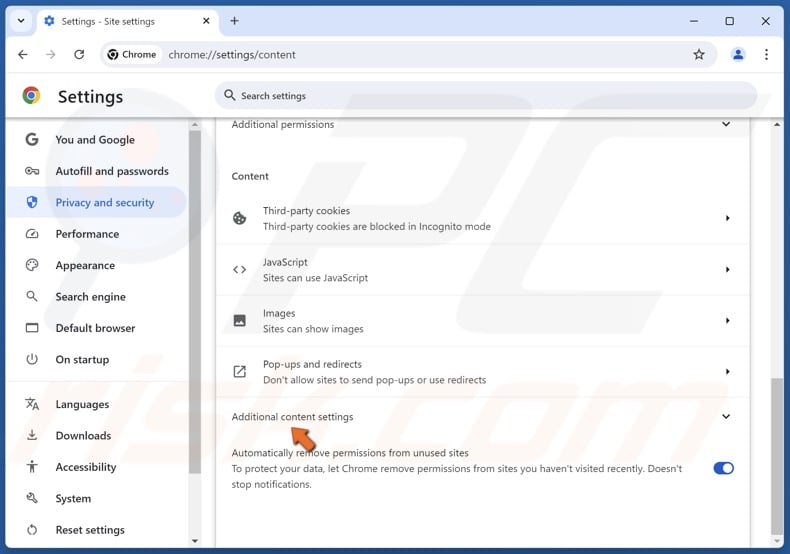Open Images site settings
Screen dimensions: 790x554
(483, 321)
